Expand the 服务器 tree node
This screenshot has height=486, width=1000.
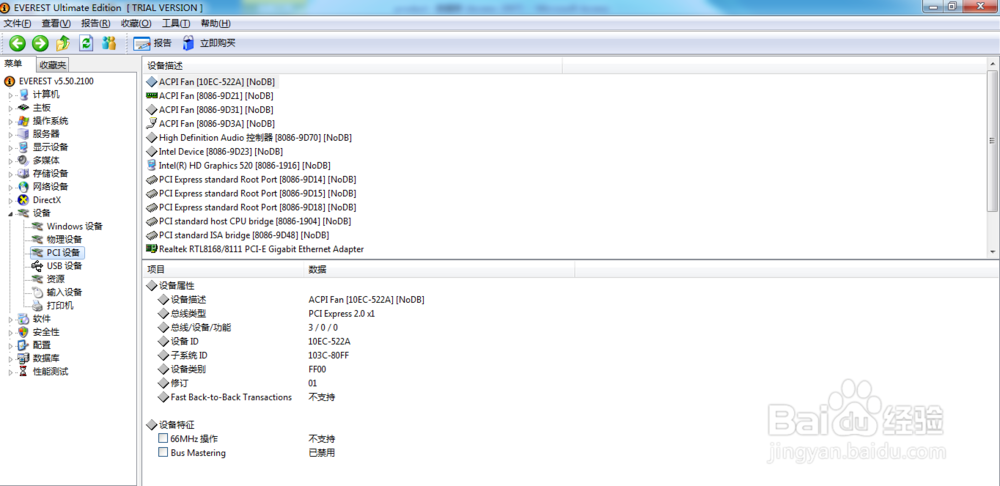tap(10, 134)
